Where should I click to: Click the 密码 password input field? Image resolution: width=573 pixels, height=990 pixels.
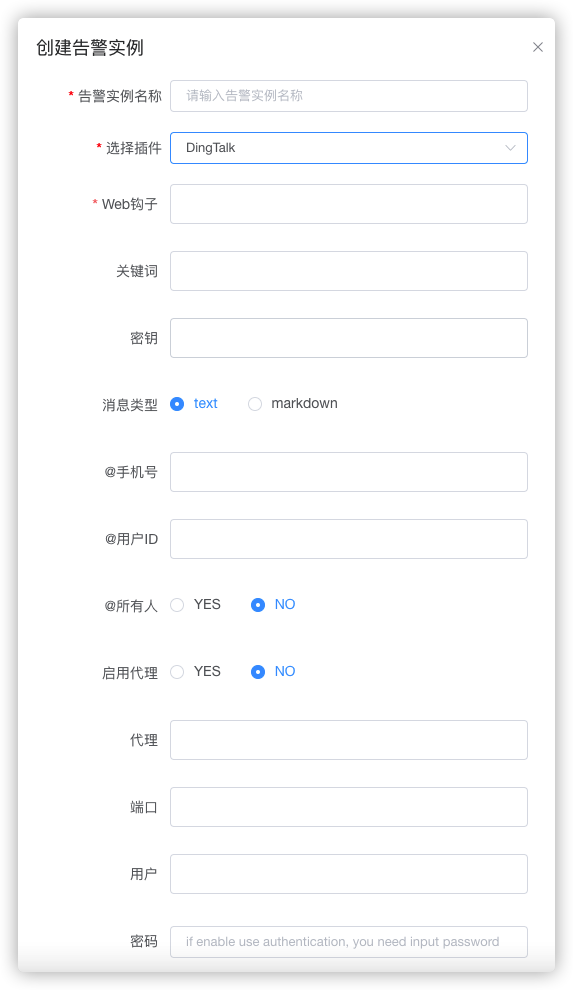(x=348, y=942)
